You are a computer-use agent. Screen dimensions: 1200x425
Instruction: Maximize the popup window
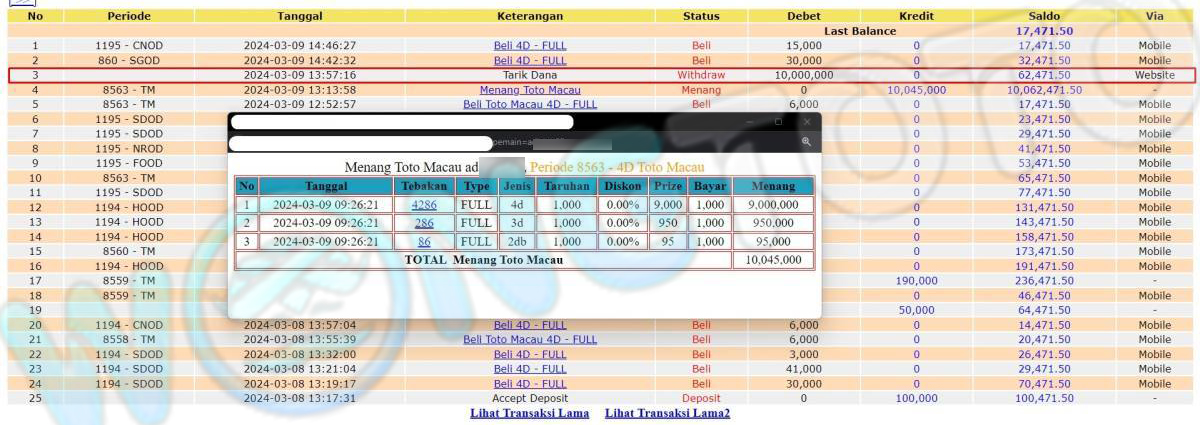point(779,122)
